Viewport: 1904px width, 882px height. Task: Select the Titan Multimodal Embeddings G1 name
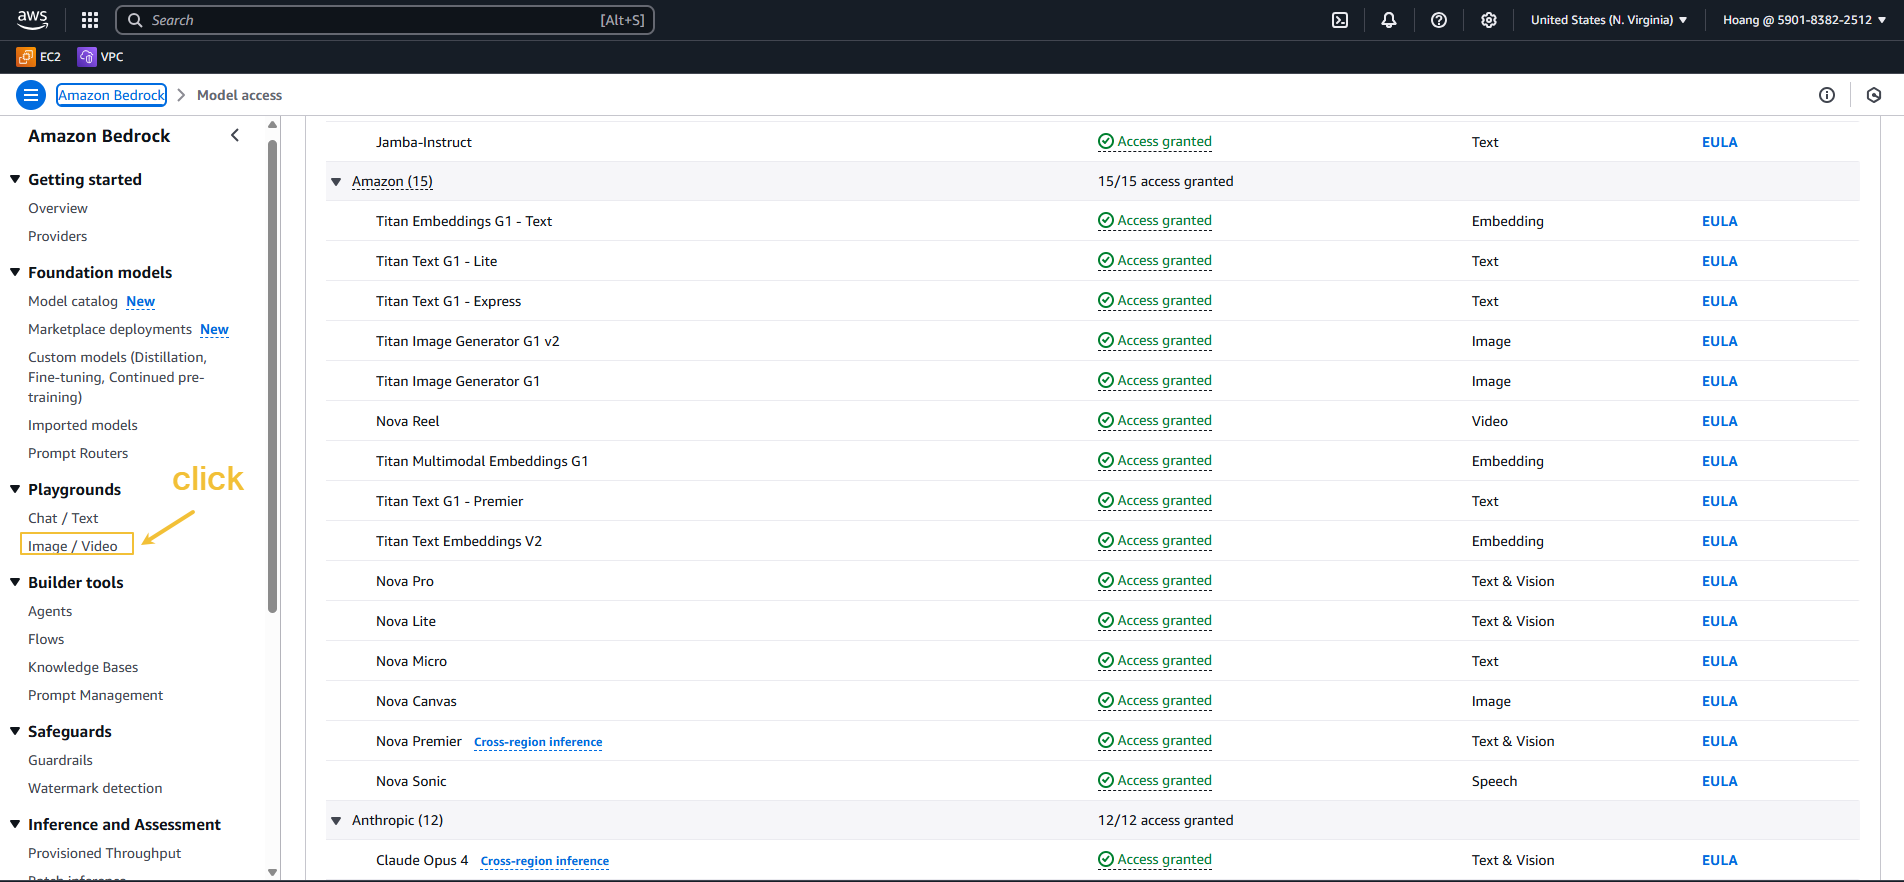tap(482, 461)
